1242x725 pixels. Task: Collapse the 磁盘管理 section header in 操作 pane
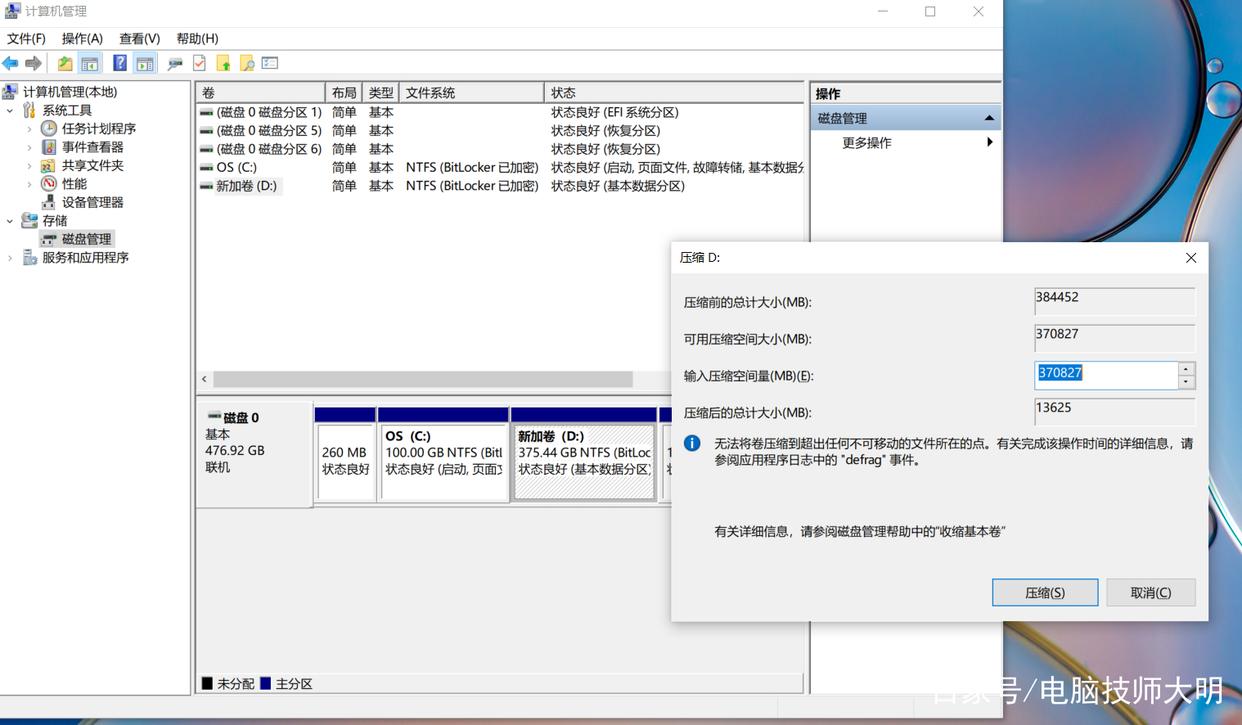pyautogui.click(x=988, y=117)
